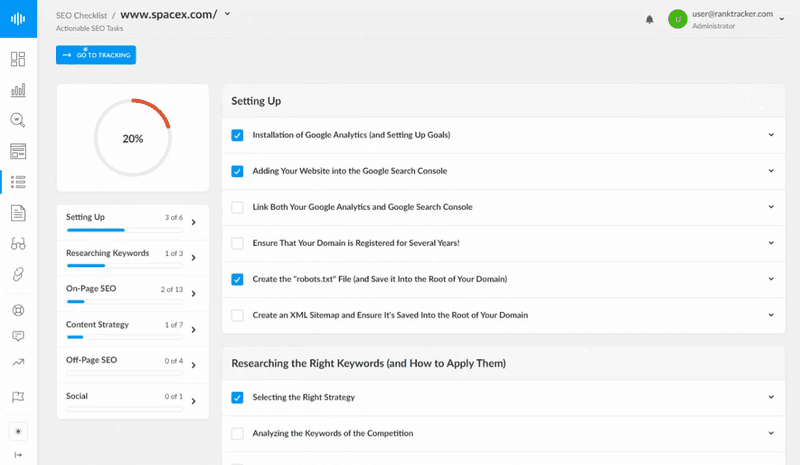Viewport: 800px width, 465px height.
Task: Open the bar chart rank tracker icon
Action: pyautogui.click(x=18, y=90)
